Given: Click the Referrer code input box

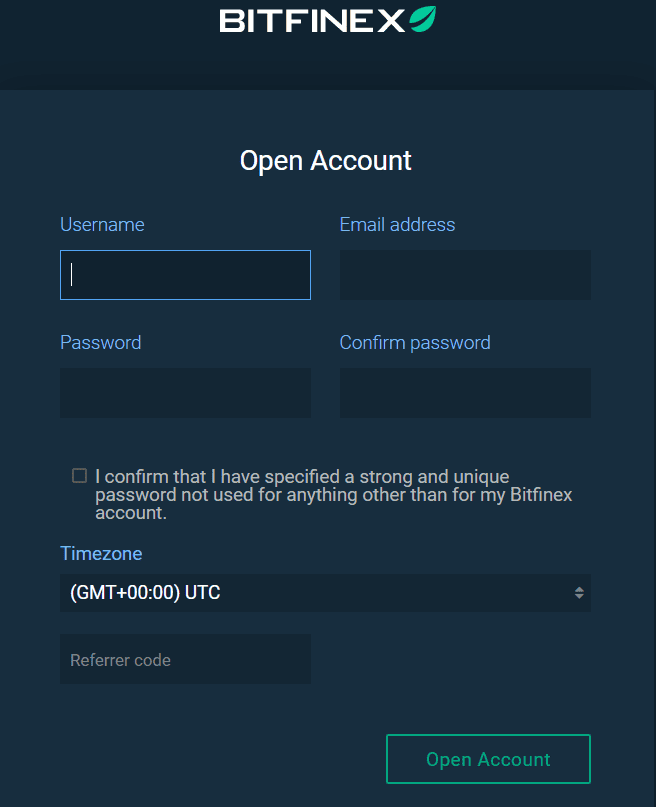Looking at the screenshot, I should (185, 659).
